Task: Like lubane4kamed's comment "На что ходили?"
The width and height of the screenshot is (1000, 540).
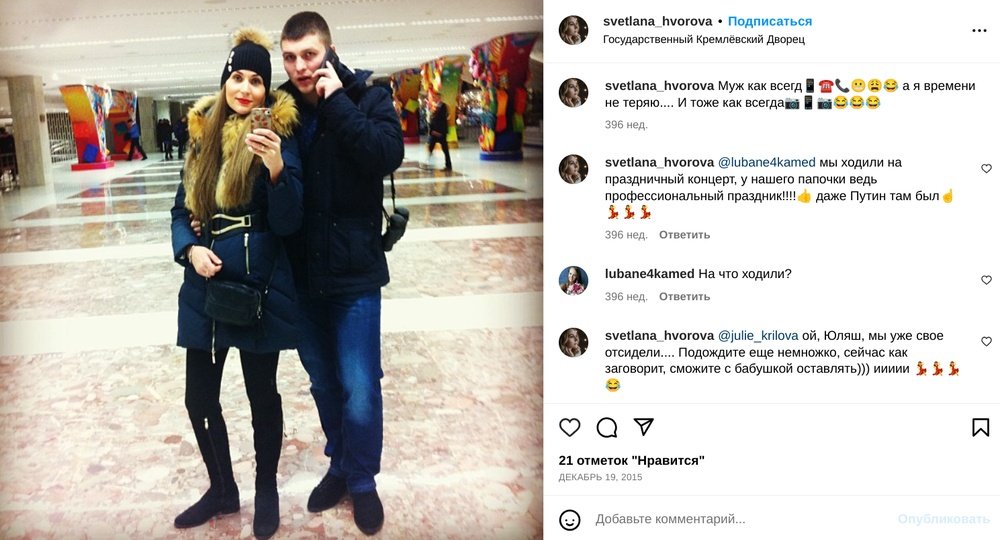Action: [986, 280]
